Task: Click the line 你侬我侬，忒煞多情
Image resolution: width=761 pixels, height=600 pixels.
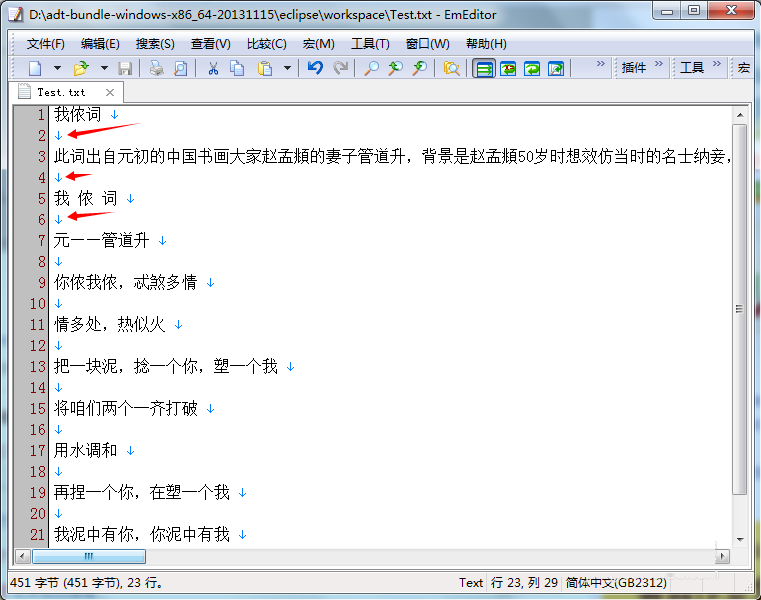Action: (126, 283)
